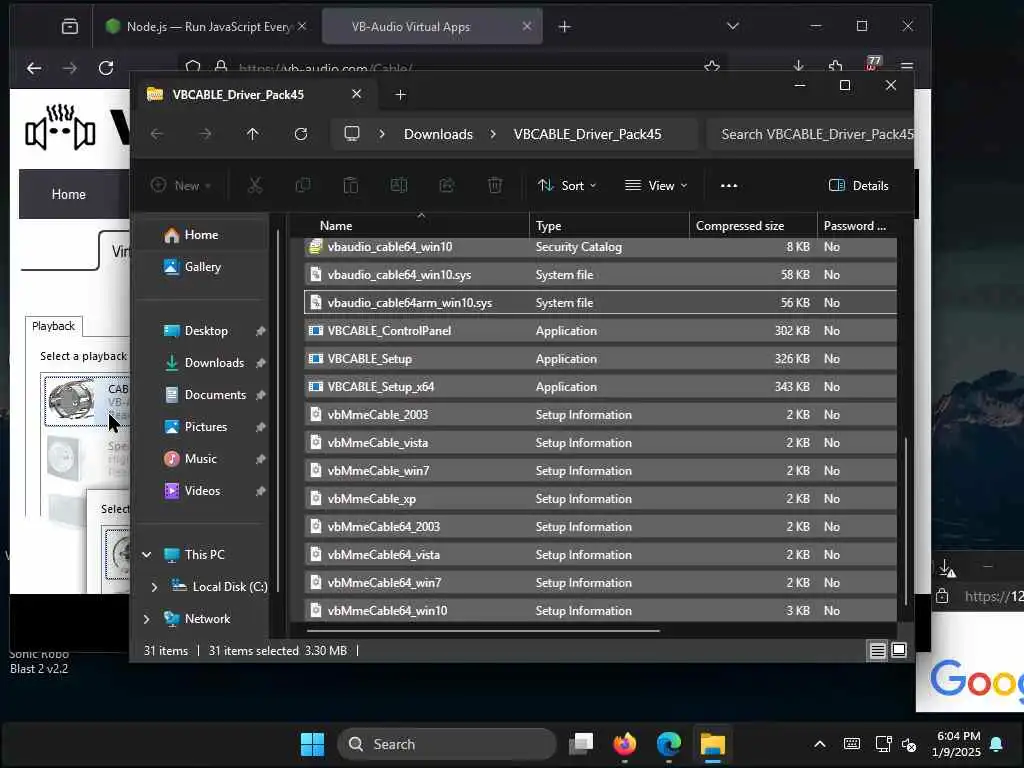Click the Search VBCABLE_Driver_Pack45 field

tap(810, 134)
